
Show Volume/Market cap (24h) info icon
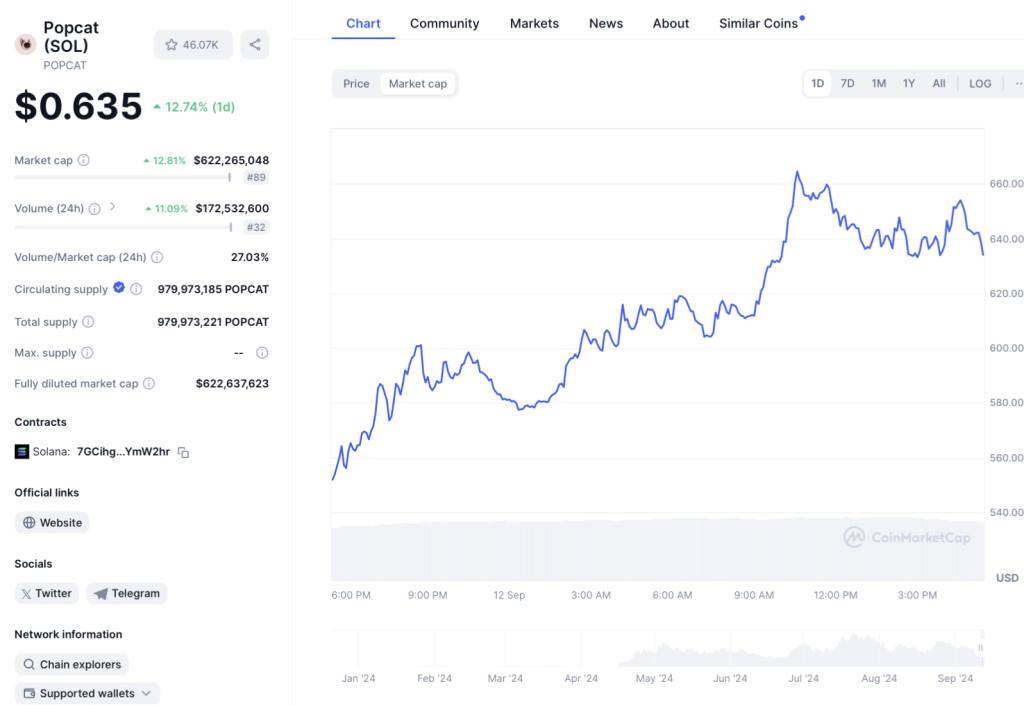point(157,257)
